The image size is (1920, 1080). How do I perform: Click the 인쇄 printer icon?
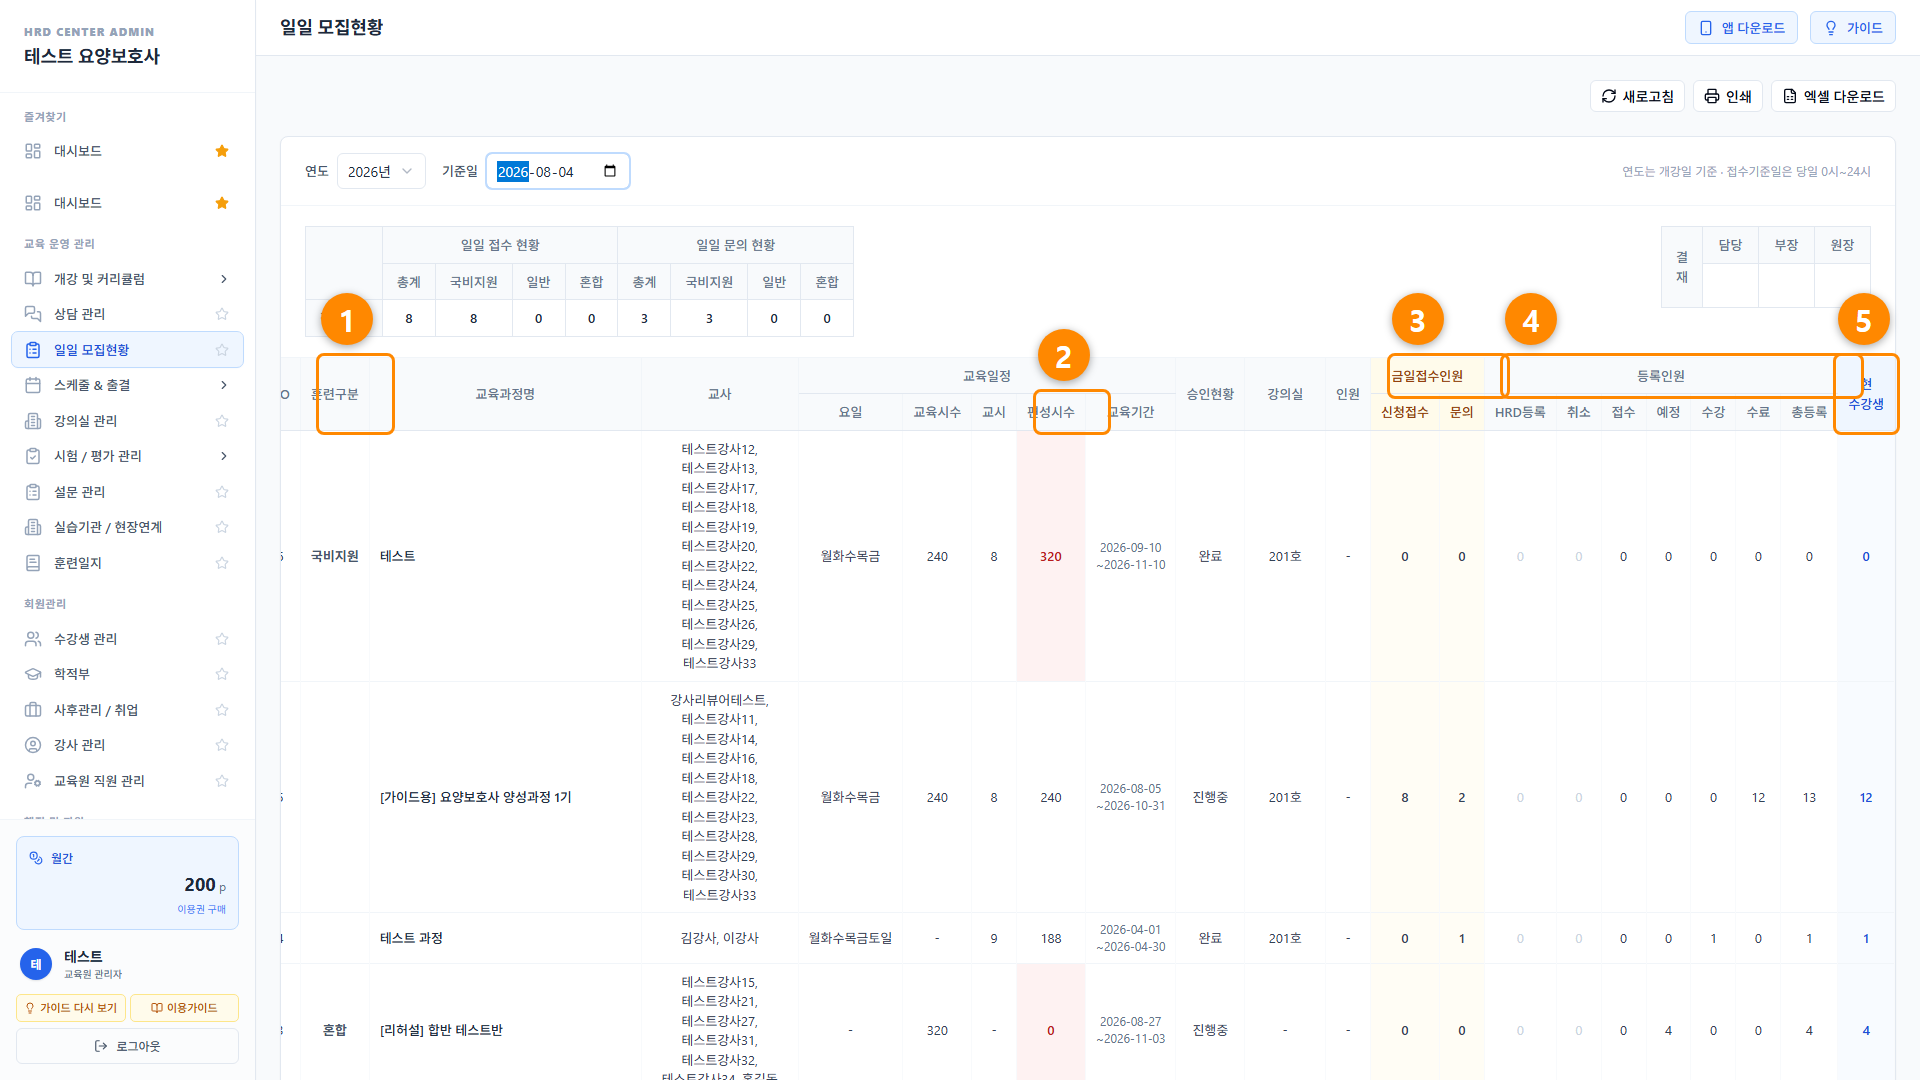tap(1711, 96)
